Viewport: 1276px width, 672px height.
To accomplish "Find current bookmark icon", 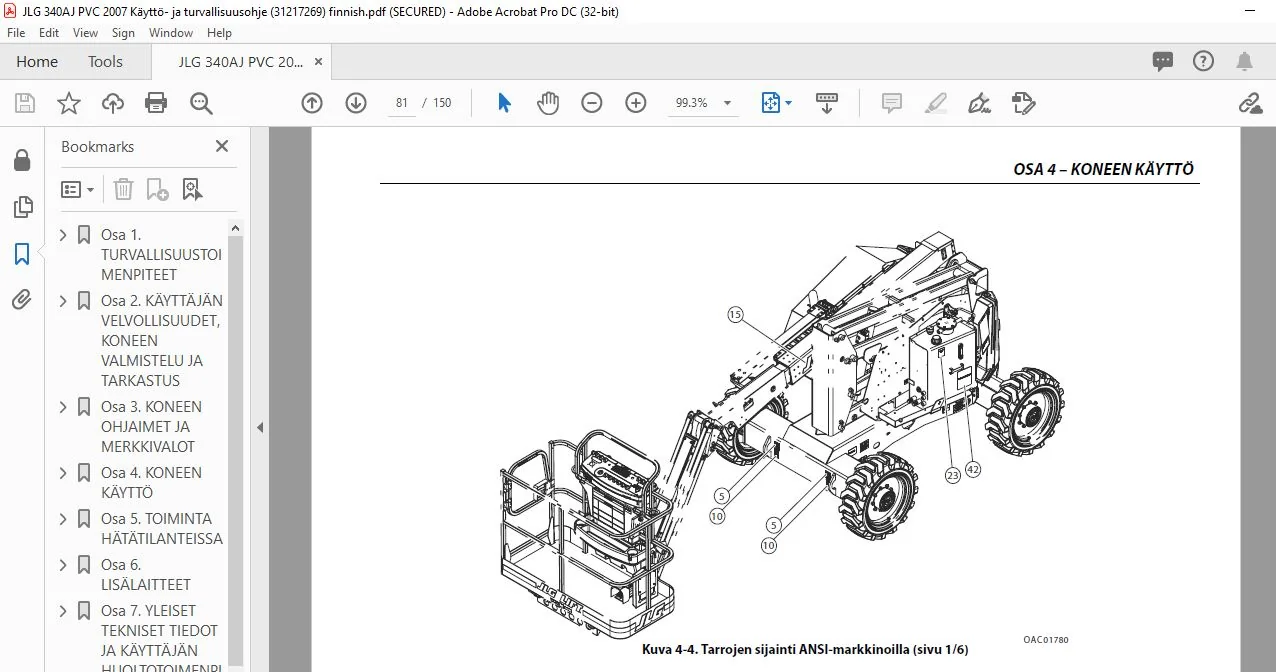I will (193, 189).
